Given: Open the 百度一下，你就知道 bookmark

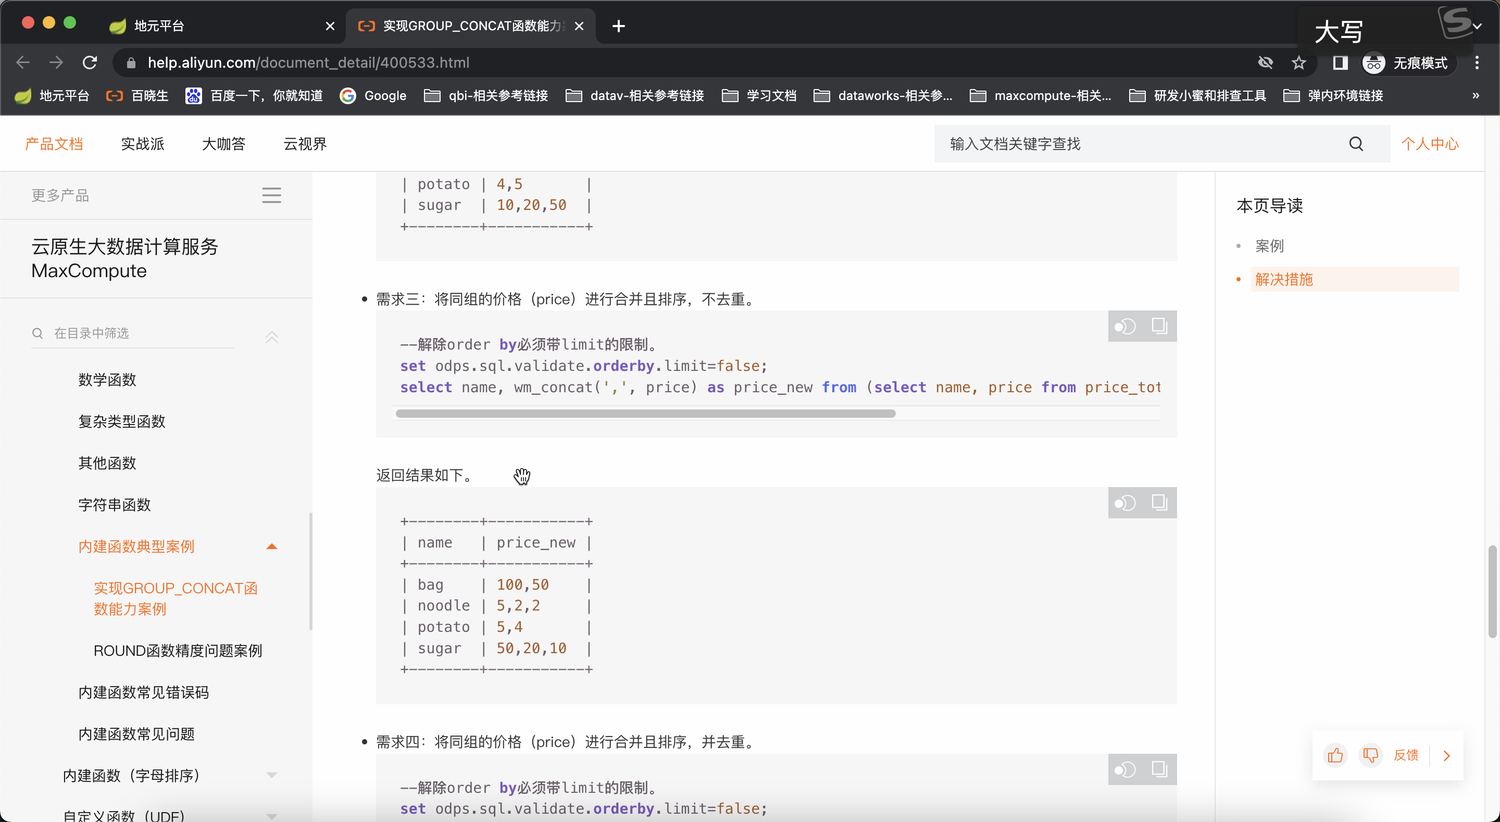Looking at the screenshot, I should pyautogui.click(x=254, y=96).
